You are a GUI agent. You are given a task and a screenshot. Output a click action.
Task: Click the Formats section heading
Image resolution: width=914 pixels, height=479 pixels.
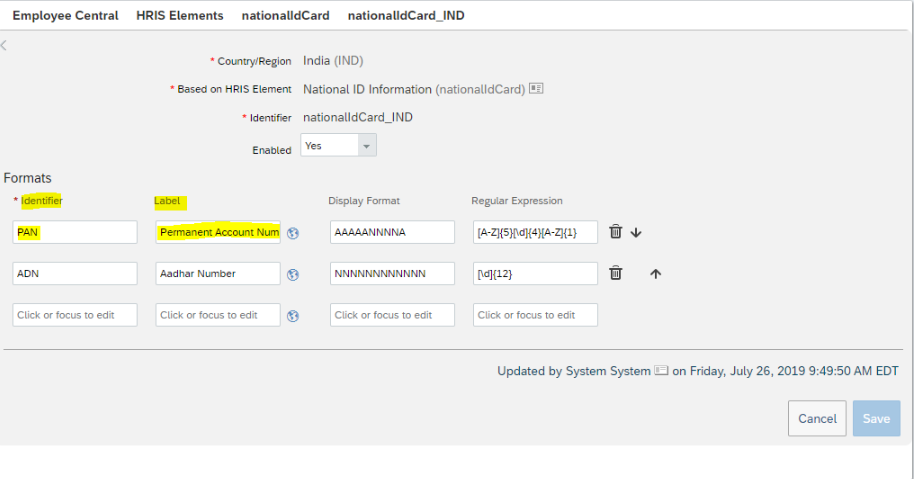click(27, 178)
